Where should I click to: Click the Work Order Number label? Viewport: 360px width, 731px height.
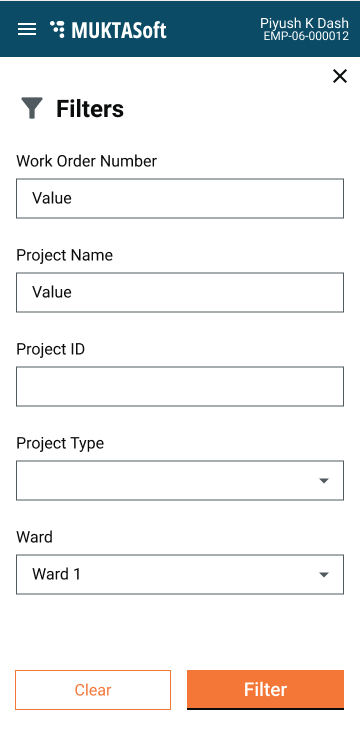87,161
